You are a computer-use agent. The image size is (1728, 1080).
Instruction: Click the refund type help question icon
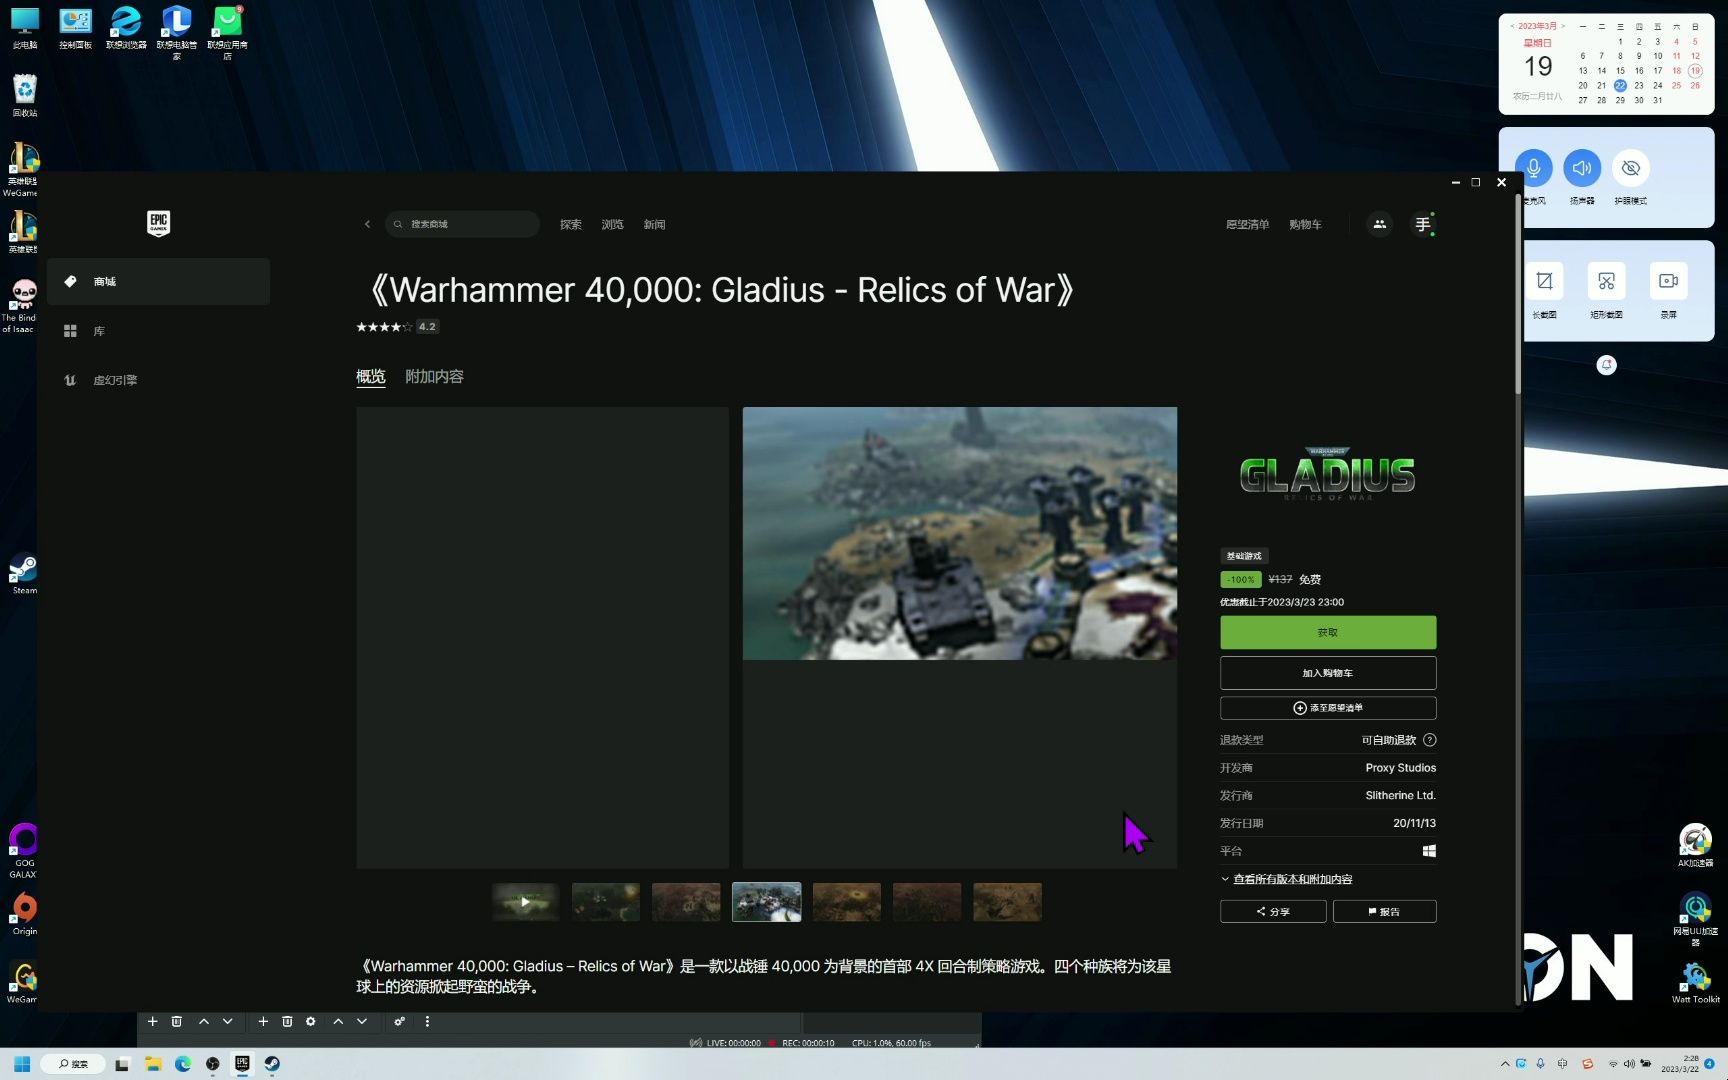click(1430, 740)
